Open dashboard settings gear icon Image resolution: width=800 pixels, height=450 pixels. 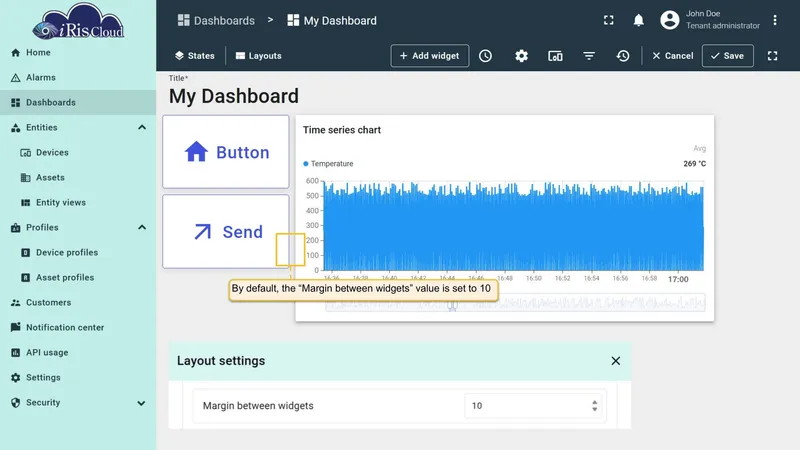[521, 56]
